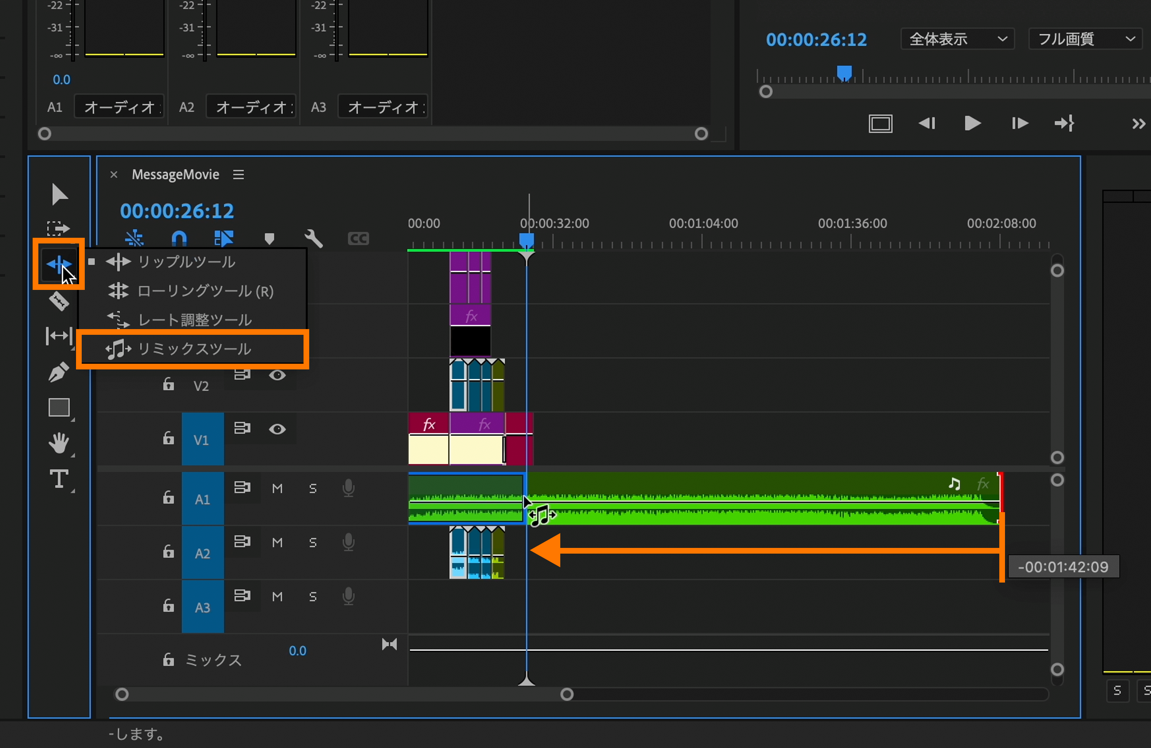The width and height of the screenshot is (1151, 748).
Task: Step forward one frame
Action: [1019, 123]
